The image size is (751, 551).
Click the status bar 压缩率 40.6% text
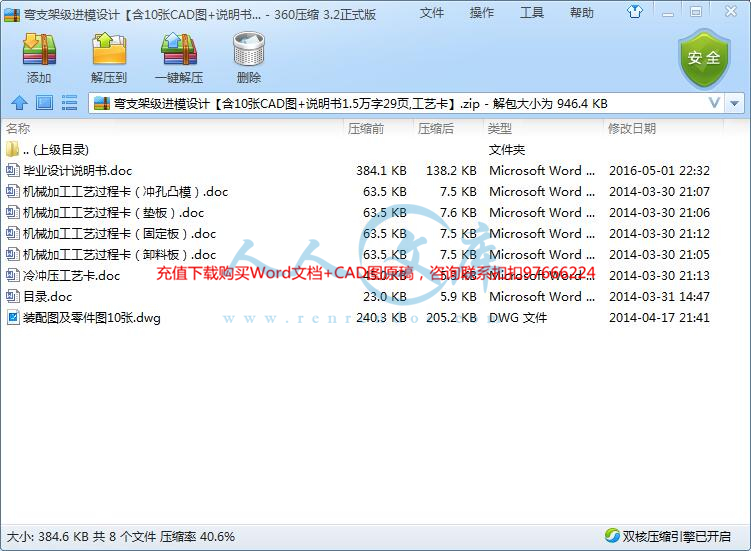(197, 536)
